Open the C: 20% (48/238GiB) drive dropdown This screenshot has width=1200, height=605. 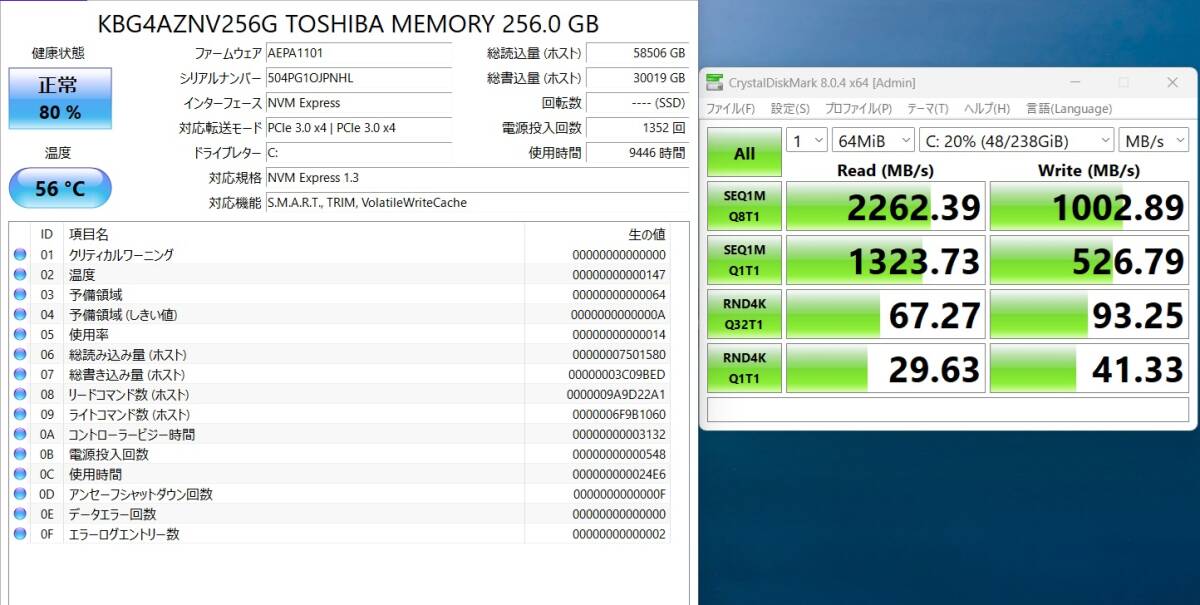(x=1016, y=141)
